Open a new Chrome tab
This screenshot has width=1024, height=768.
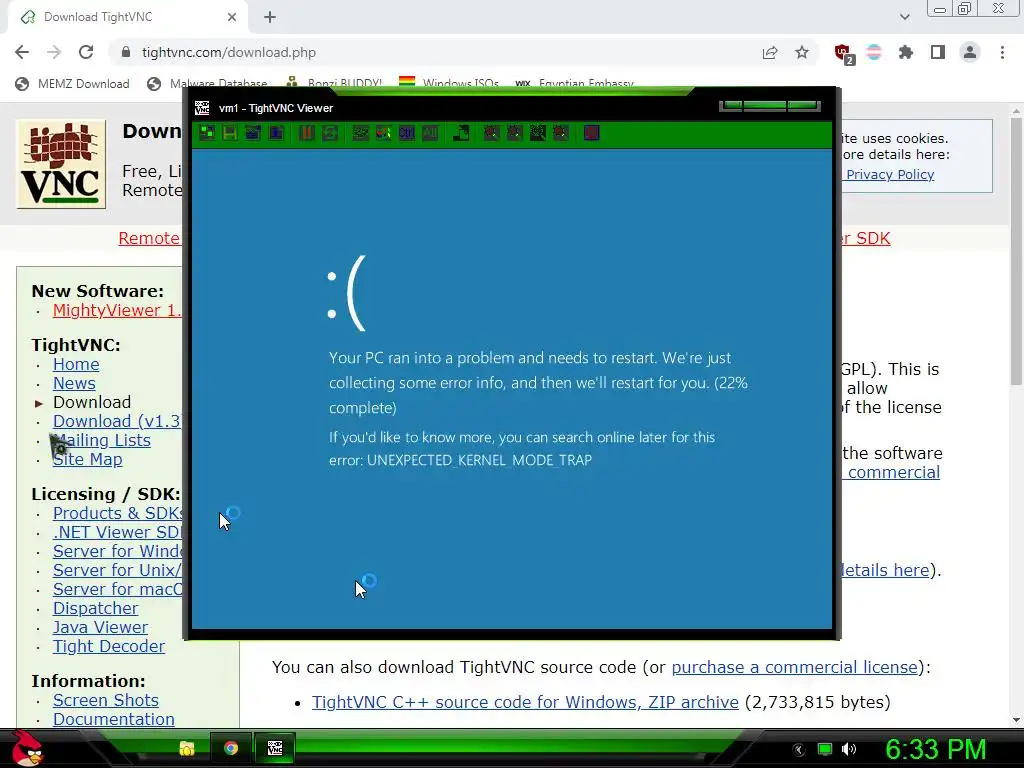270,17
